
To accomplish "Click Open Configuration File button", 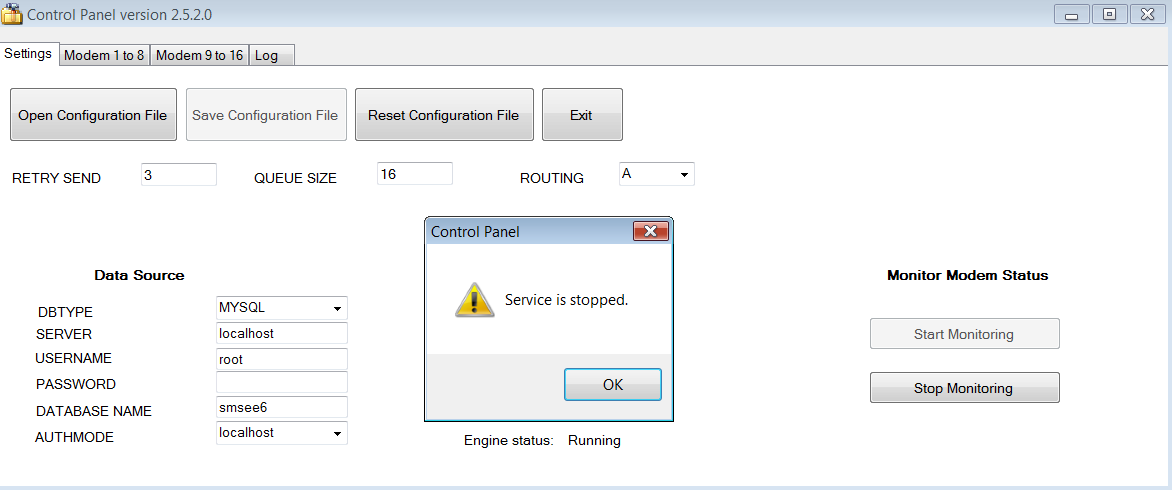I will 93,115.
